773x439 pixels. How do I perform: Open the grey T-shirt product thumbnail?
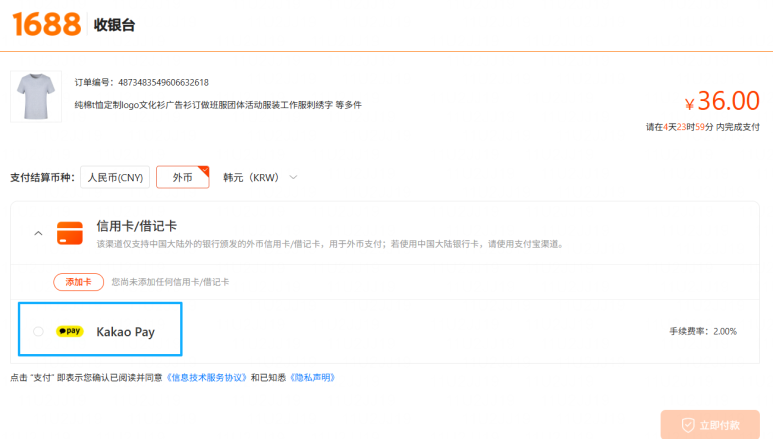pos(36,97)
